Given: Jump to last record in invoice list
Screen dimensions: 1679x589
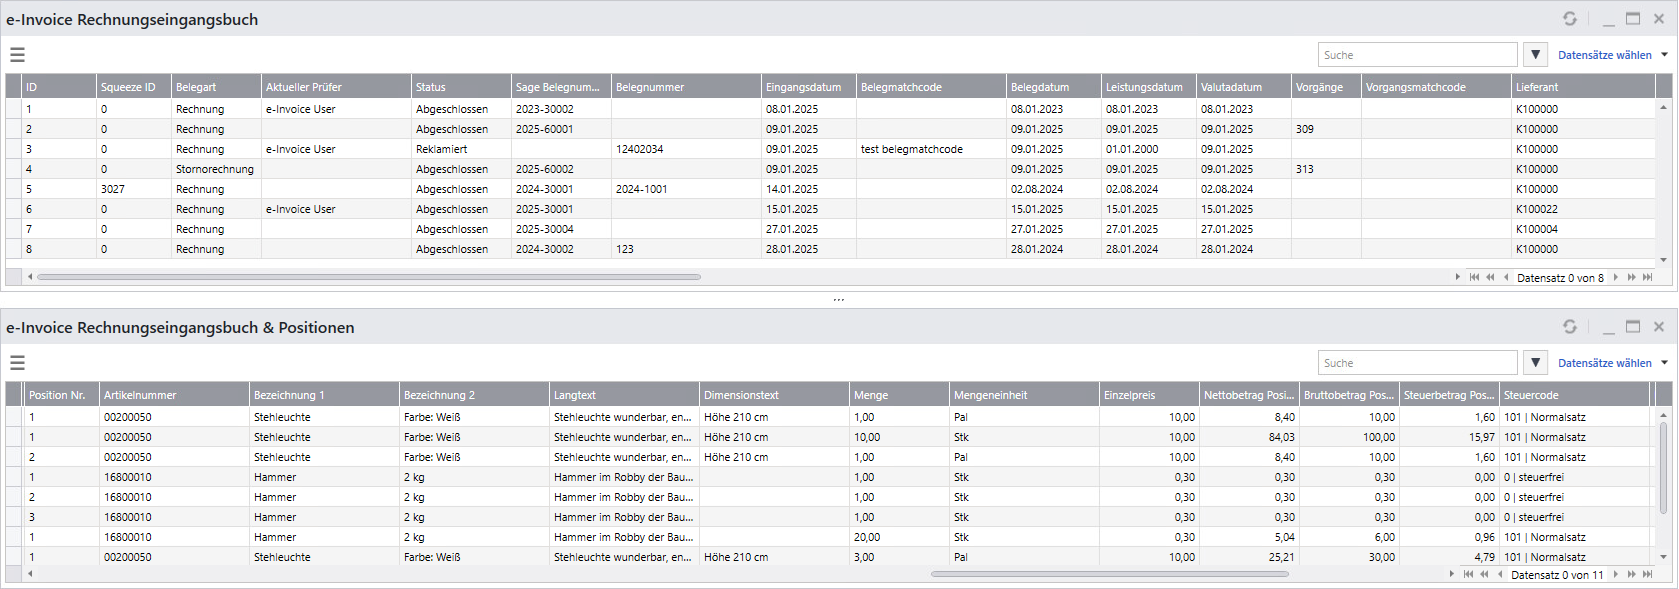Looking at the screenshot, I should click(x=1647, y=278).
